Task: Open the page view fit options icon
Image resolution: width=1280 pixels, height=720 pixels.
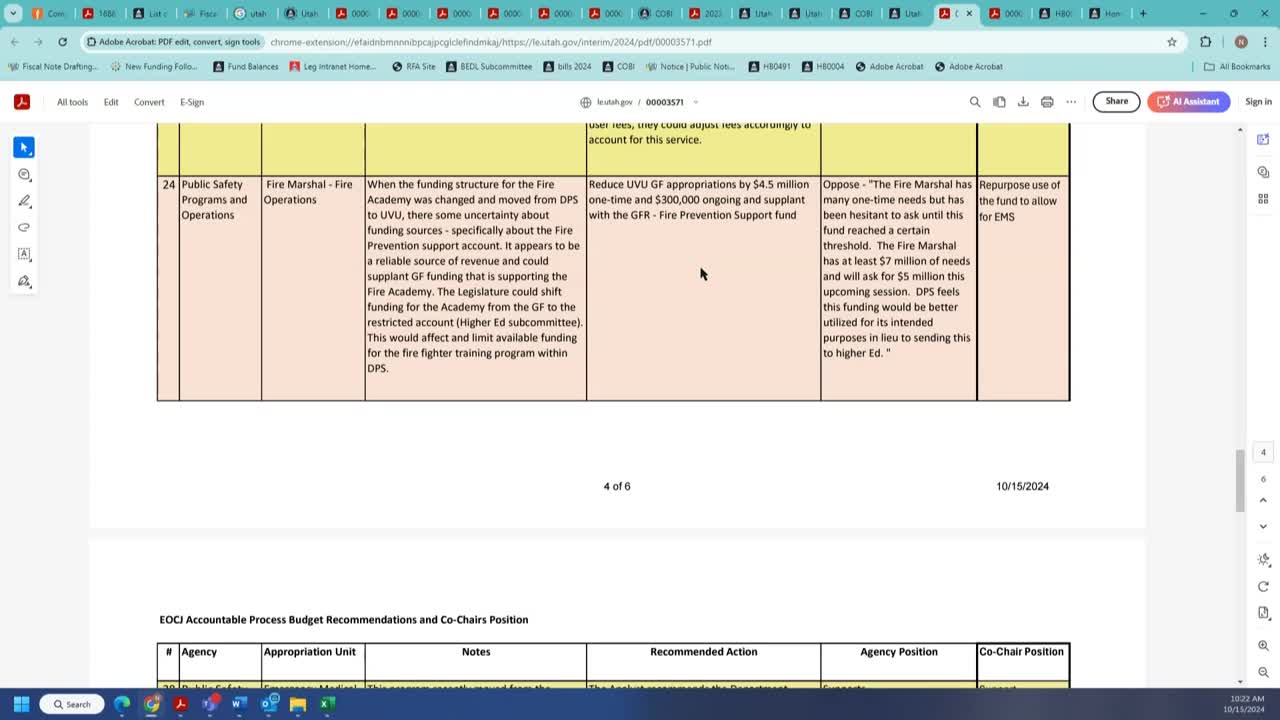Action: 1263,613
